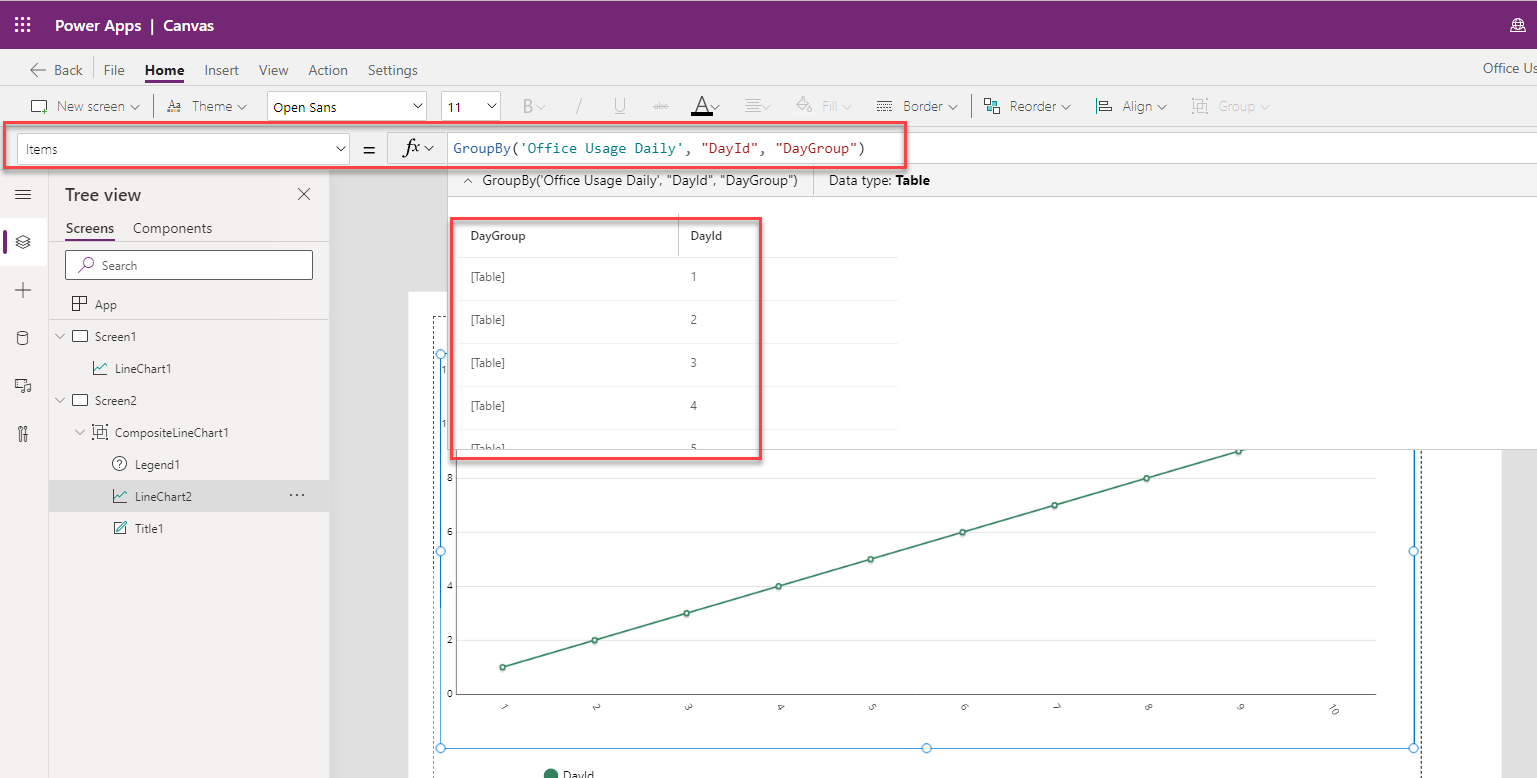This screenshot has height=778, width=1537.
Task: Toggle the hamburger menu in left rail
Action: tap(23, 194)
